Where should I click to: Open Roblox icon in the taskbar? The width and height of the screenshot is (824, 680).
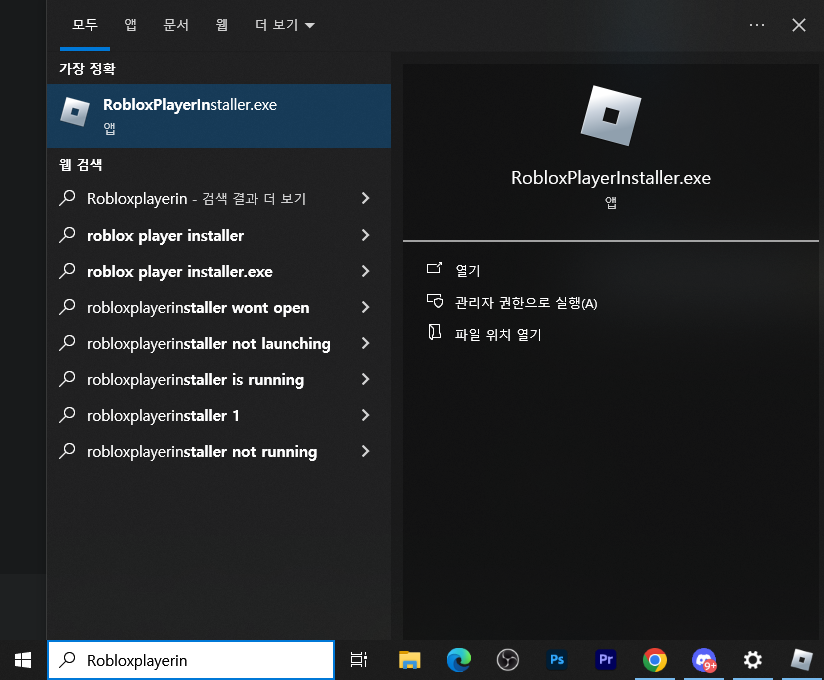tap(801, 660)
